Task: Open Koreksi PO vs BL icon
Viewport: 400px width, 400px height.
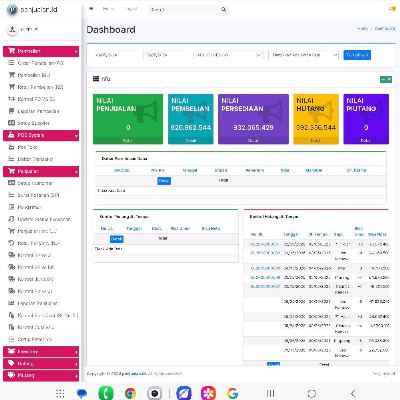Action: tap(11, 99)
